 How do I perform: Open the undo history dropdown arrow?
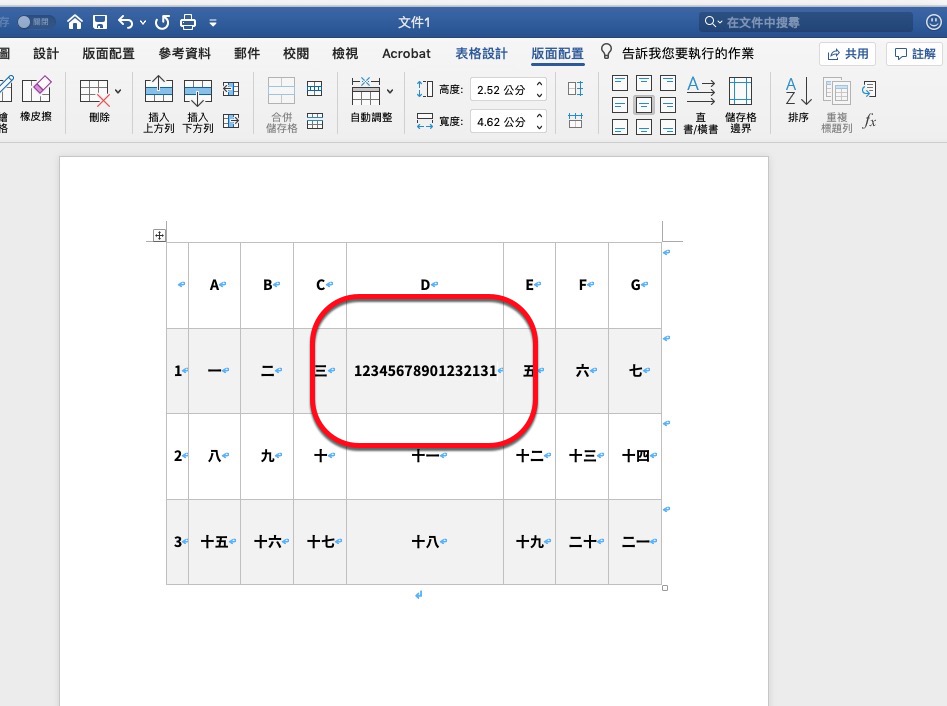click(141, 21)
